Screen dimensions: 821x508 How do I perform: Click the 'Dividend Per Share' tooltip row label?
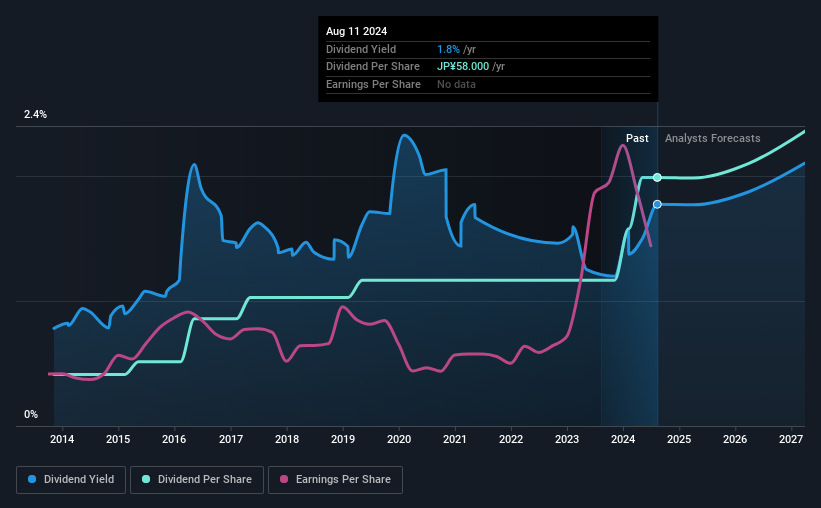pyautogui.click(x=373, y=67)
